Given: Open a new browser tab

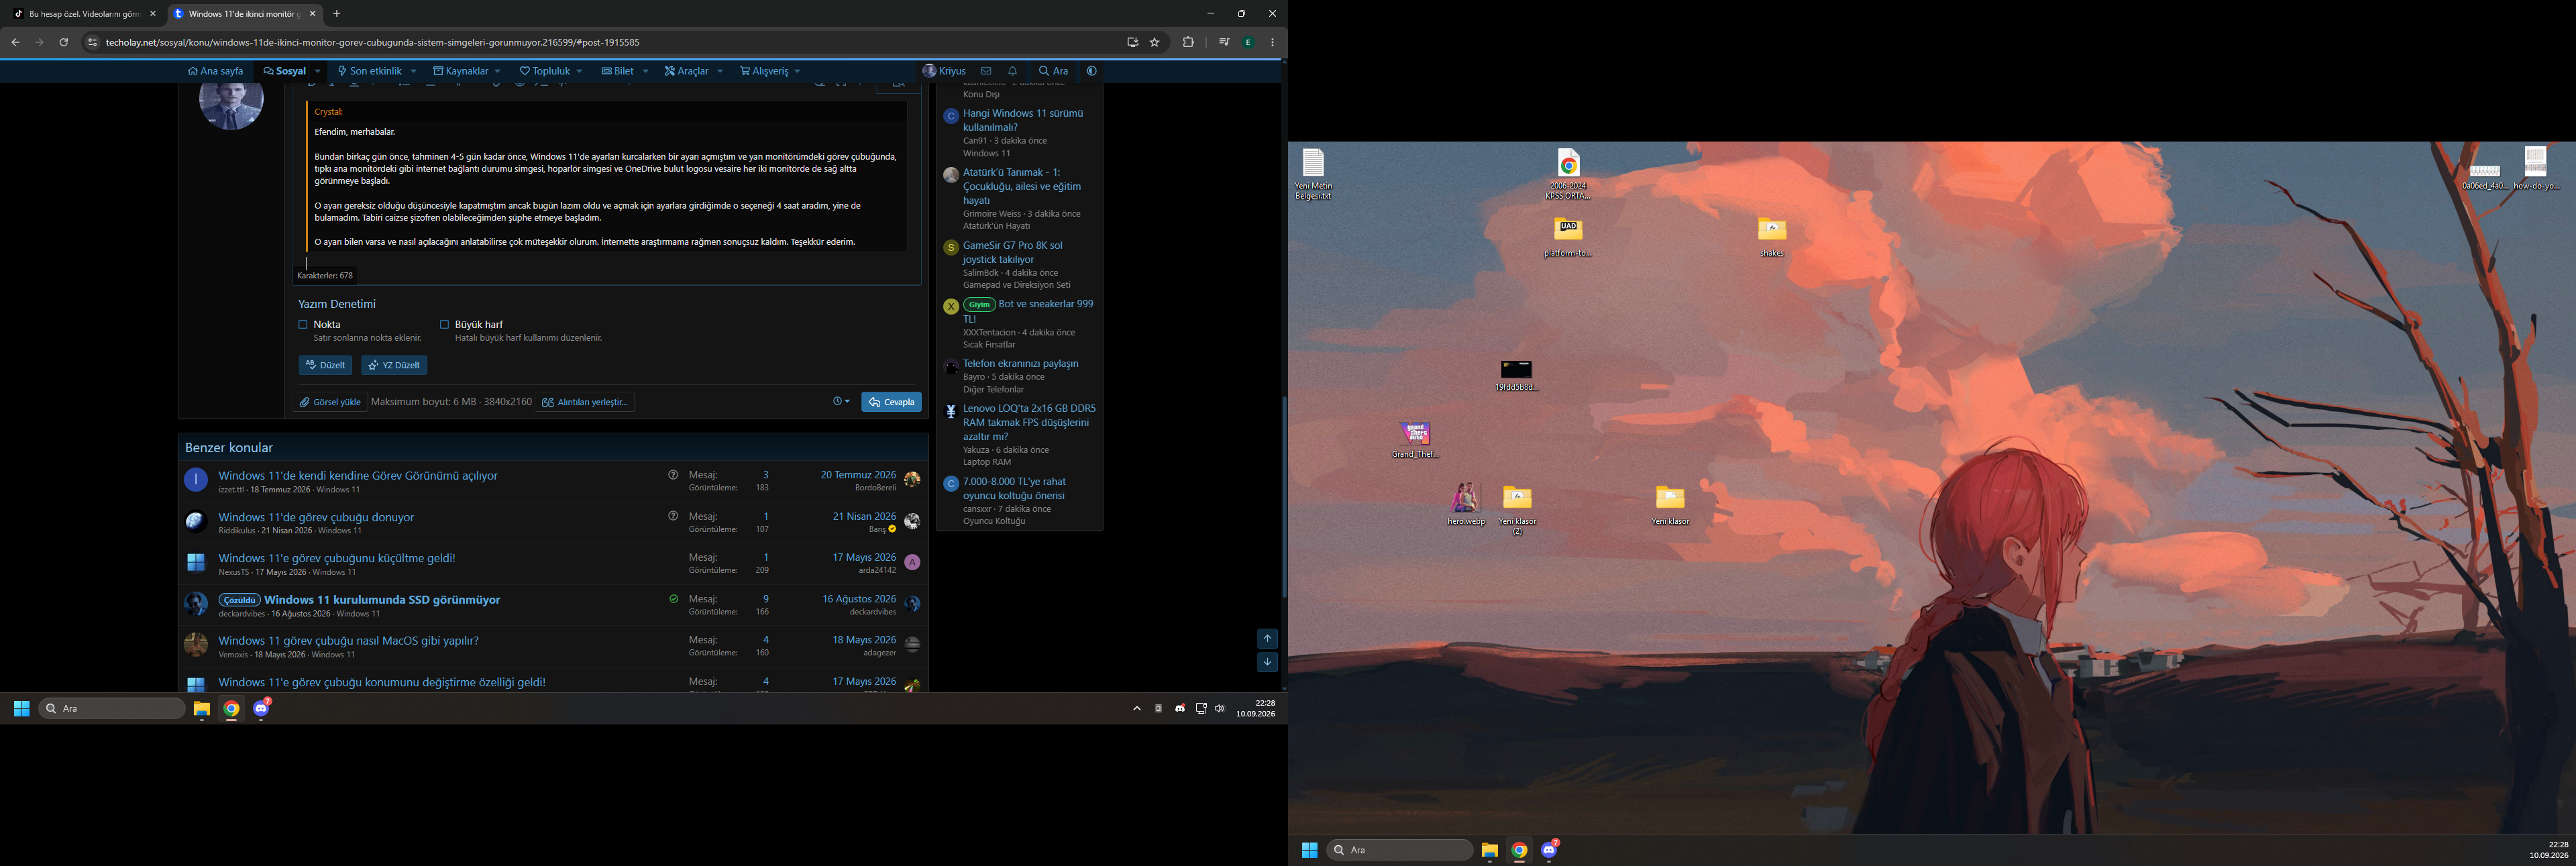Looking at the screenshot, I should (336, 14).
